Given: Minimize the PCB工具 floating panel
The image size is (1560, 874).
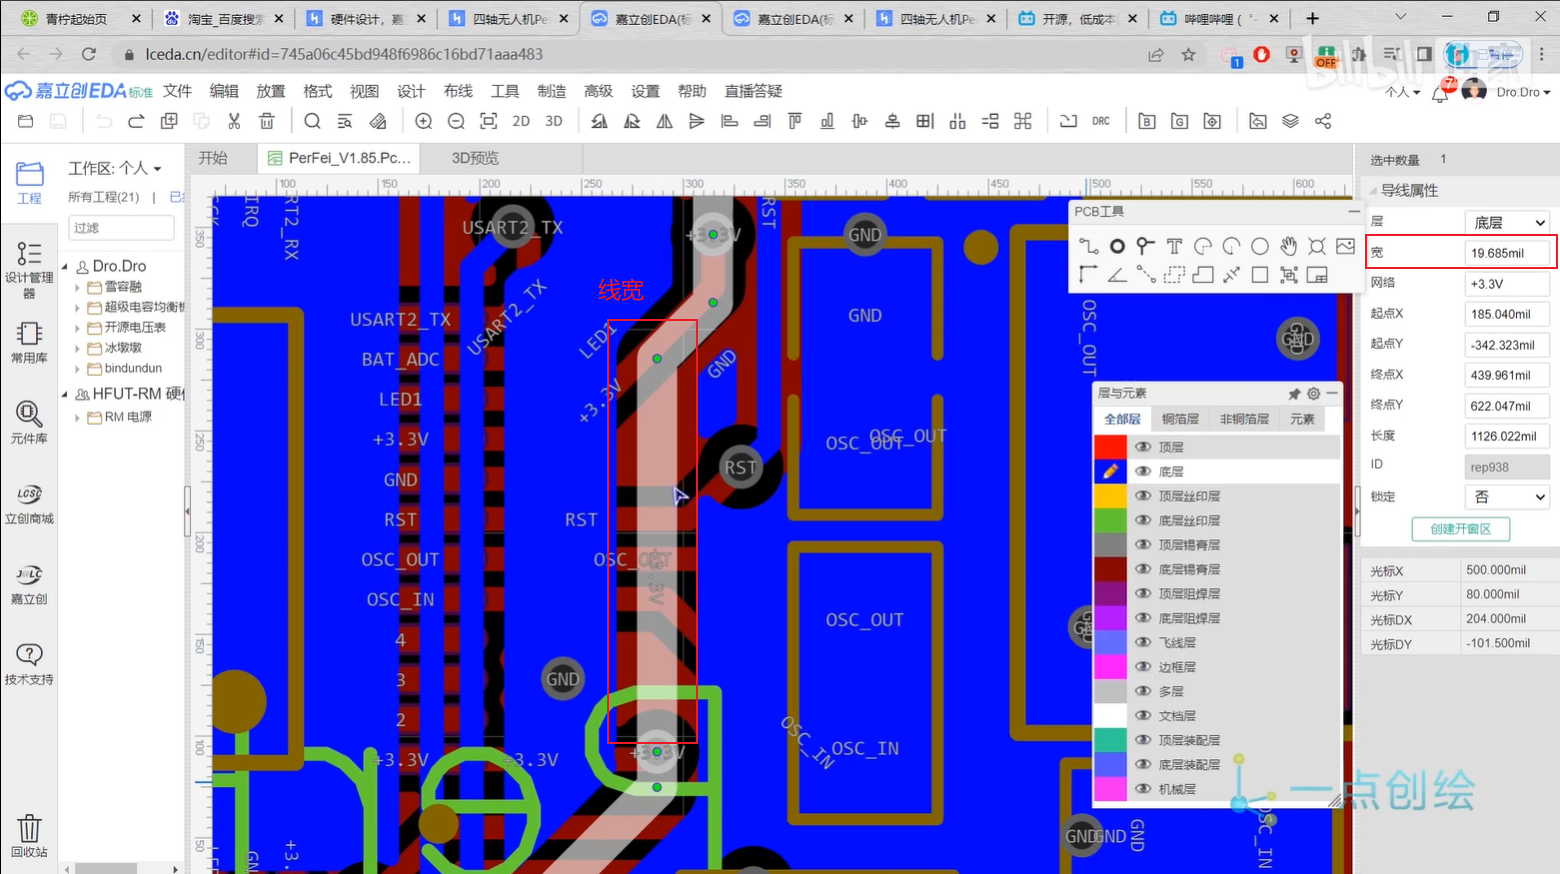Looking at the screenshot, I should point(1354,211).
